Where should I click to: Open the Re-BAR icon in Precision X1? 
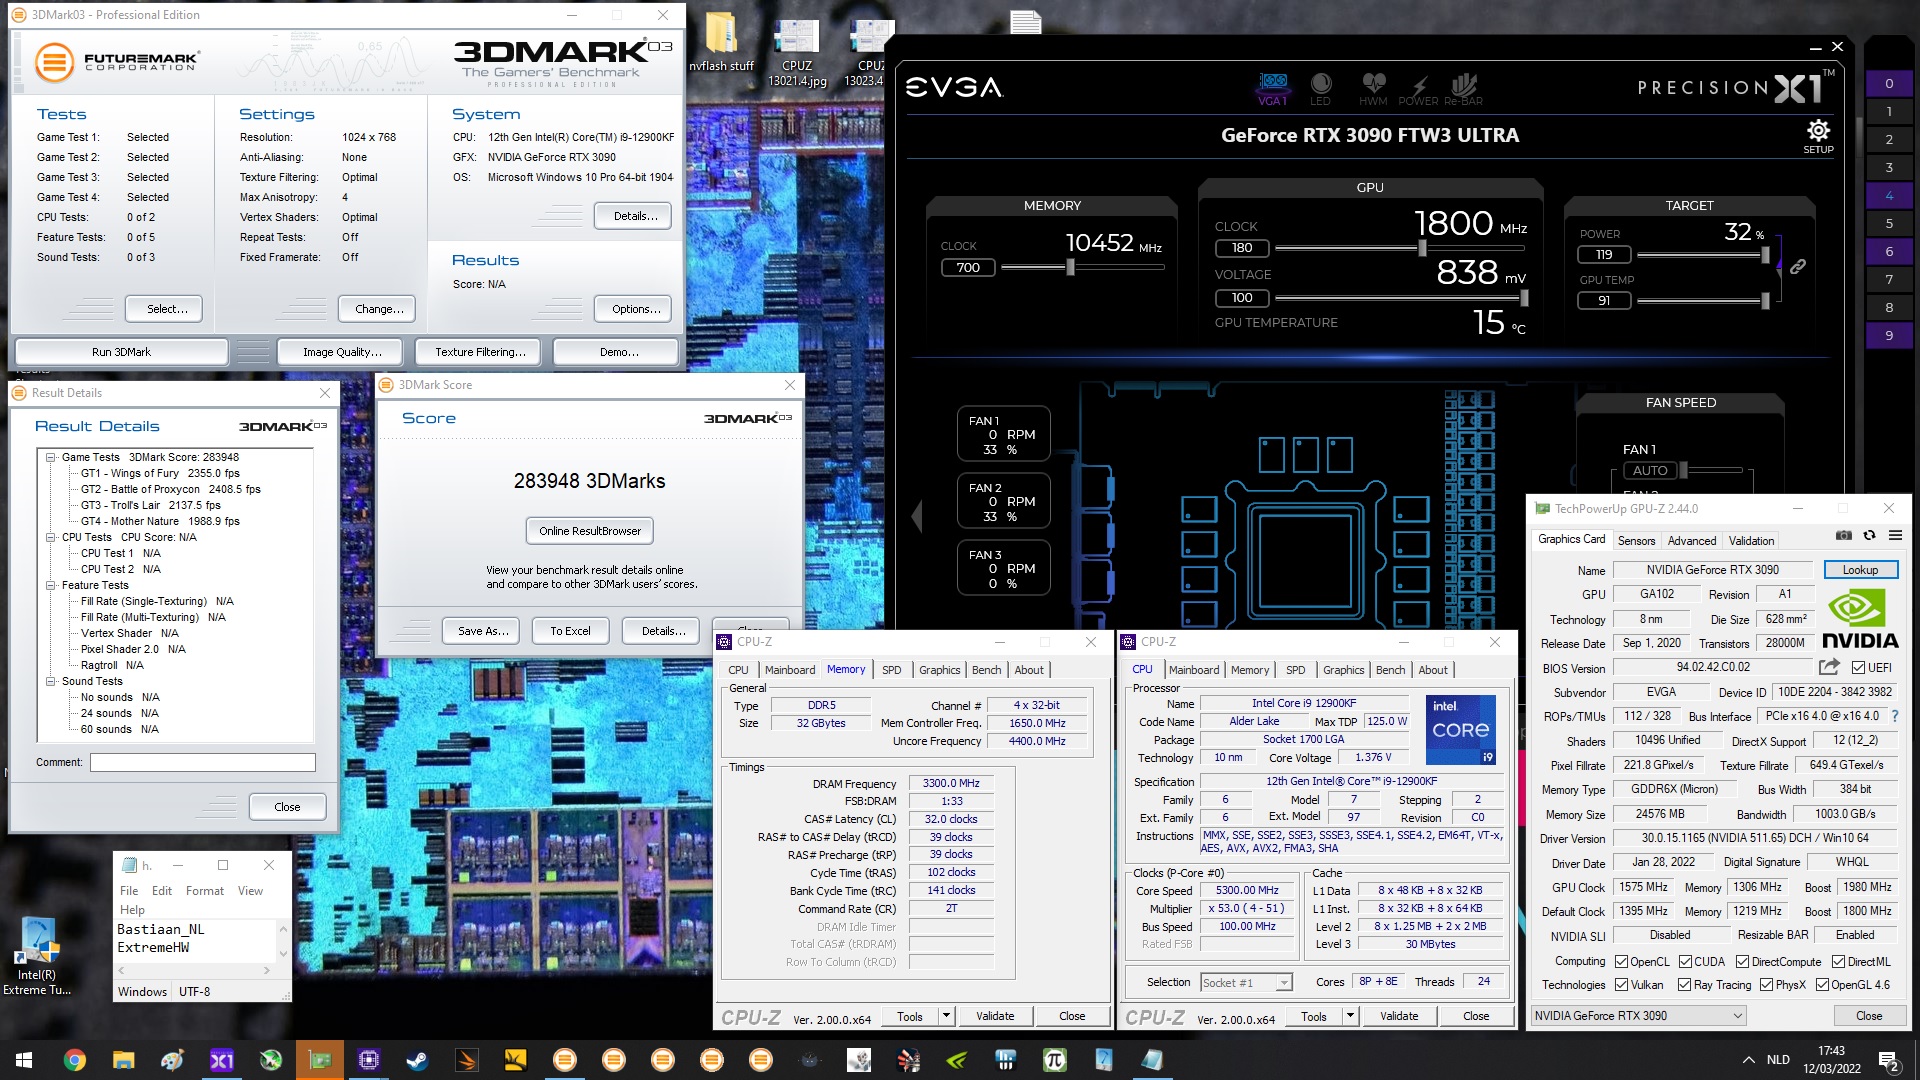(1463, 88)
